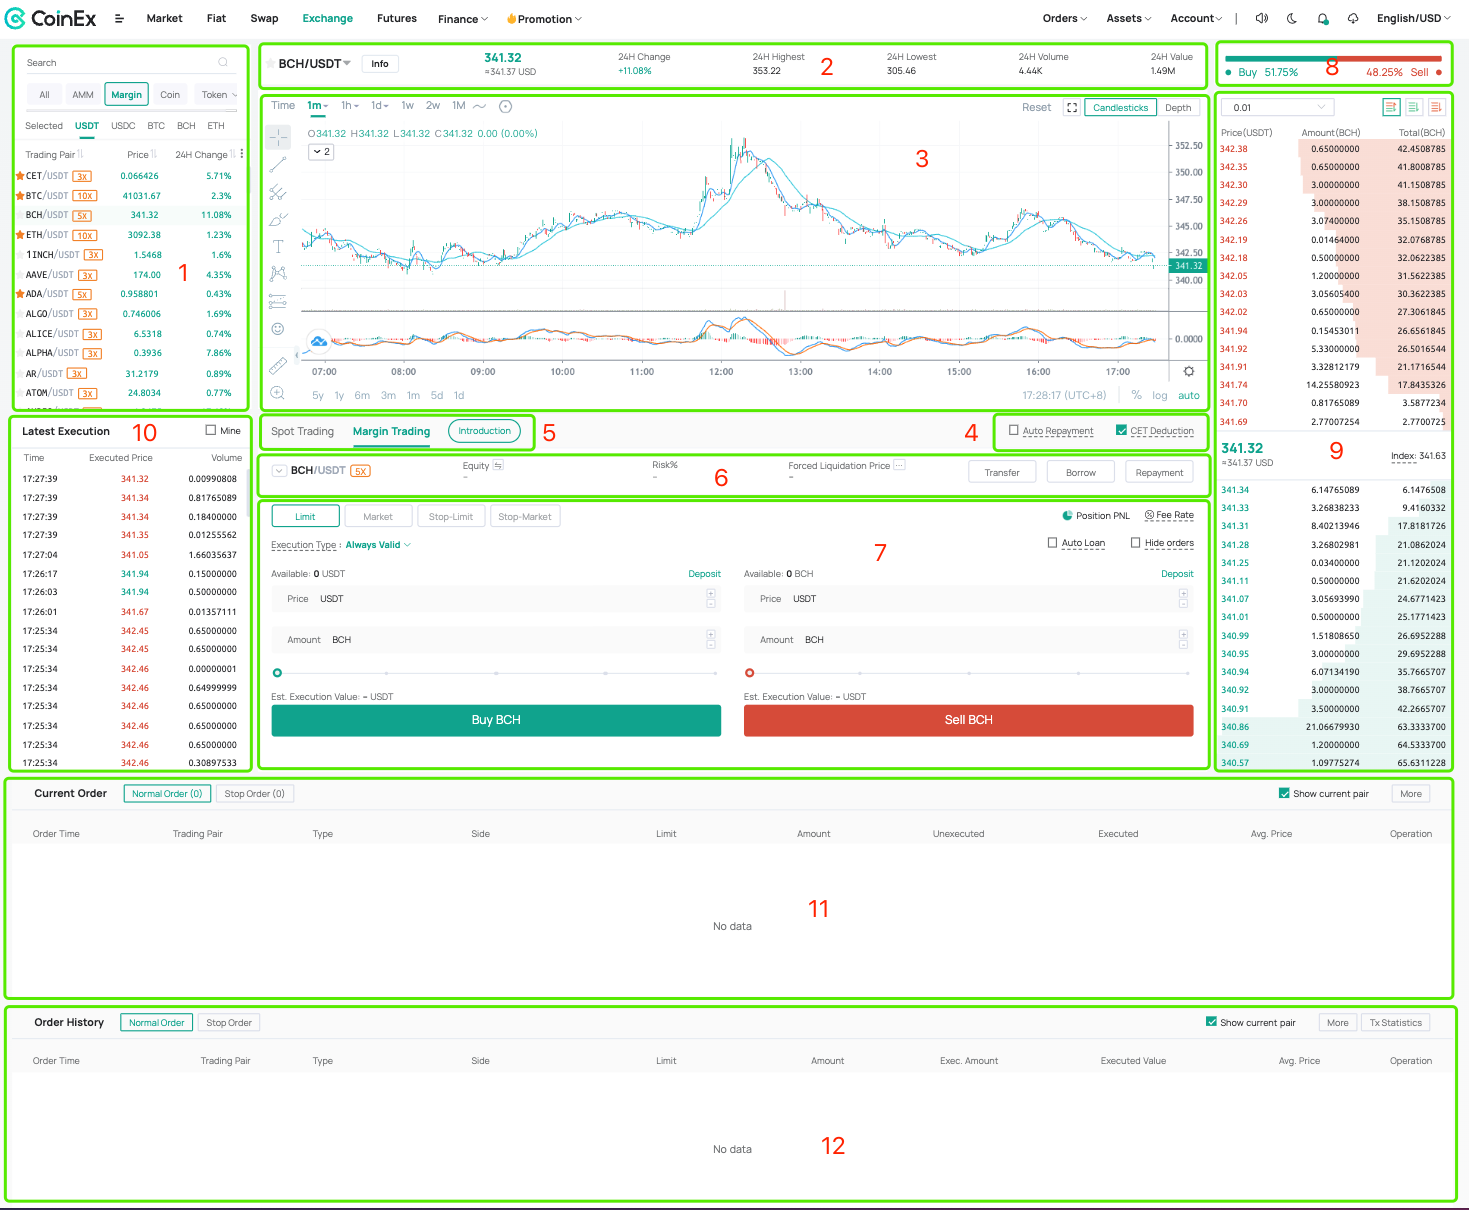Favorite BCH/USDT with the star
1469x1210 pixels.
click(x=270, y=64)
